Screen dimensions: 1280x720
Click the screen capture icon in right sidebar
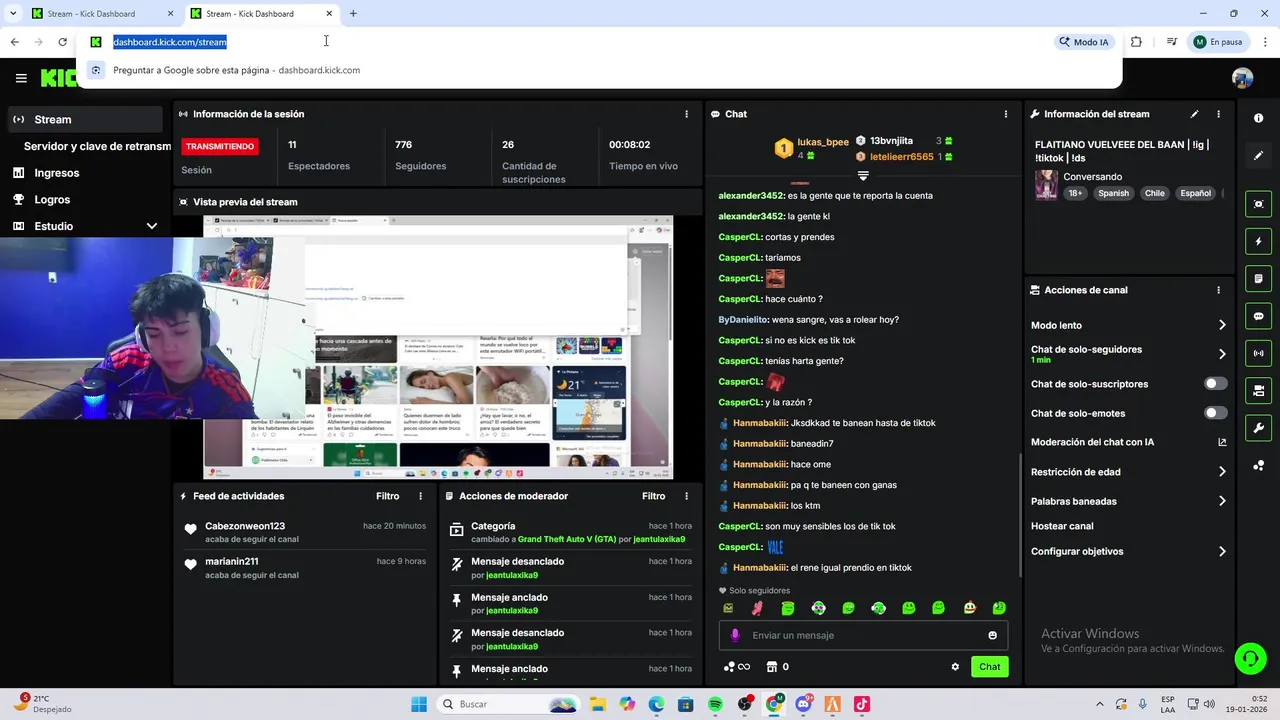[1258, 204]
